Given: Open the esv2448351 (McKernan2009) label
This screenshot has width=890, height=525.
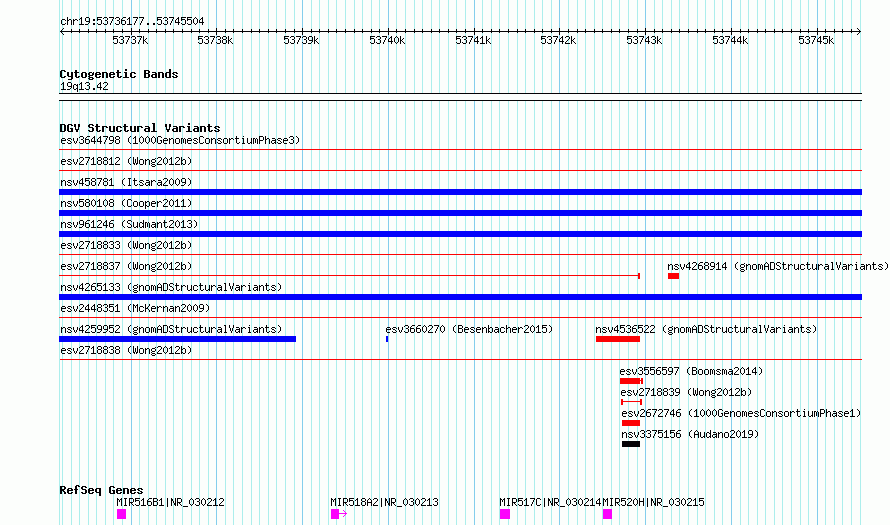Looking at the screenshot, I should tap(135, 308).
